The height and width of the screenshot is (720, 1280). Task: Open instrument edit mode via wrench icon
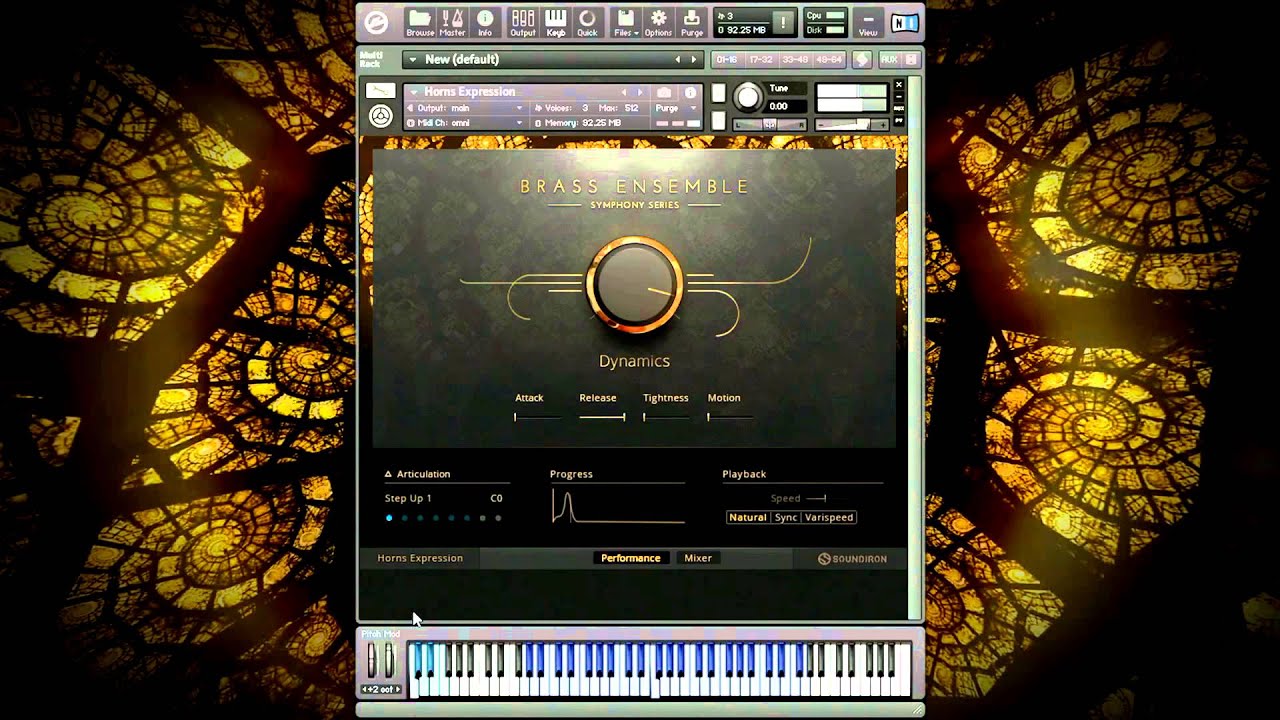[x=380, y=91]
